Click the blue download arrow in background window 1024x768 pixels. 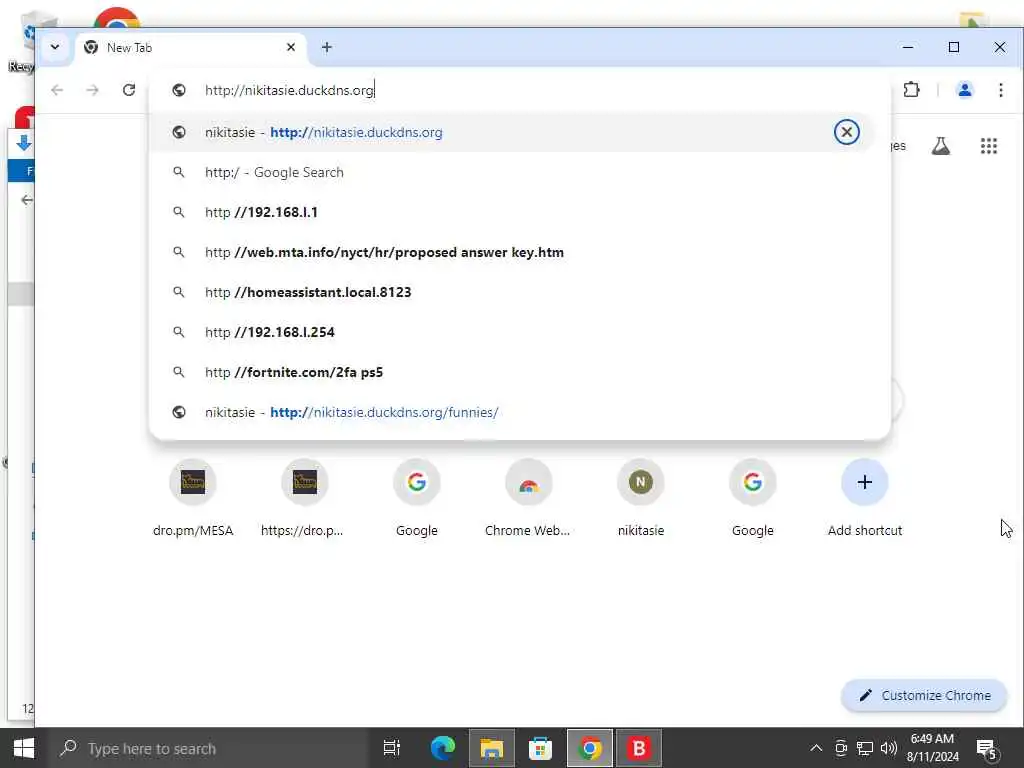[x=24, y=142]
